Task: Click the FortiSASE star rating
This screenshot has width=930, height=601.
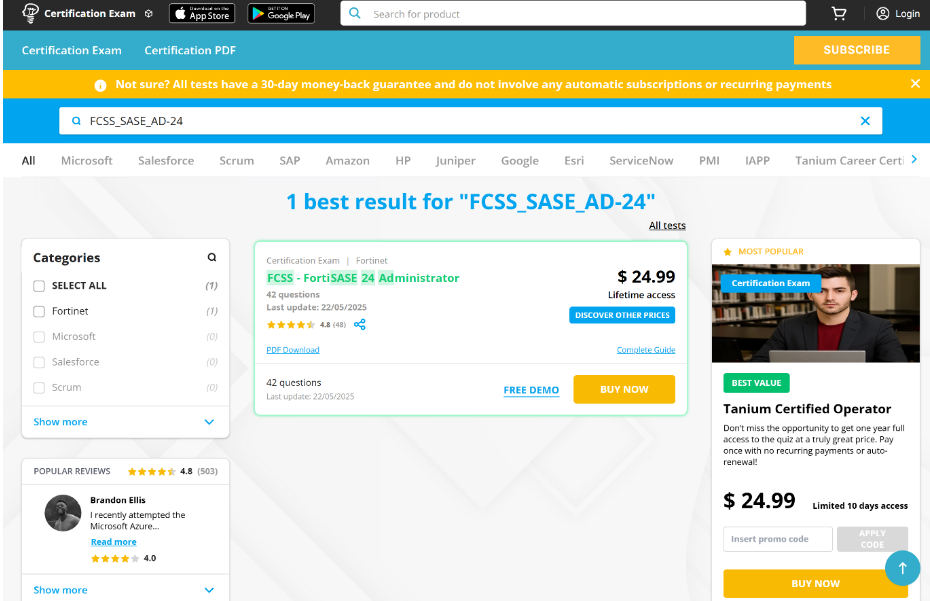Action: tap(291, 325)
